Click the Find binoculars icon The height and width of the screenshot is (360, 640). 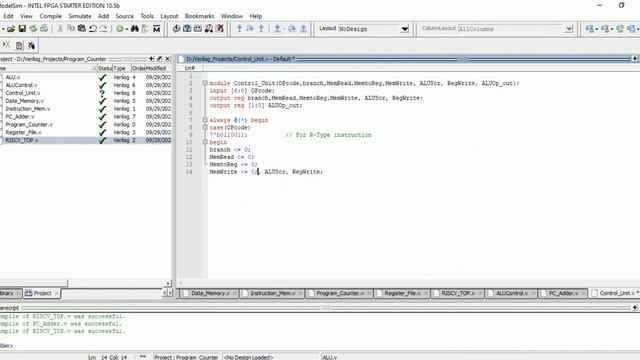click(x=135, y=29)
